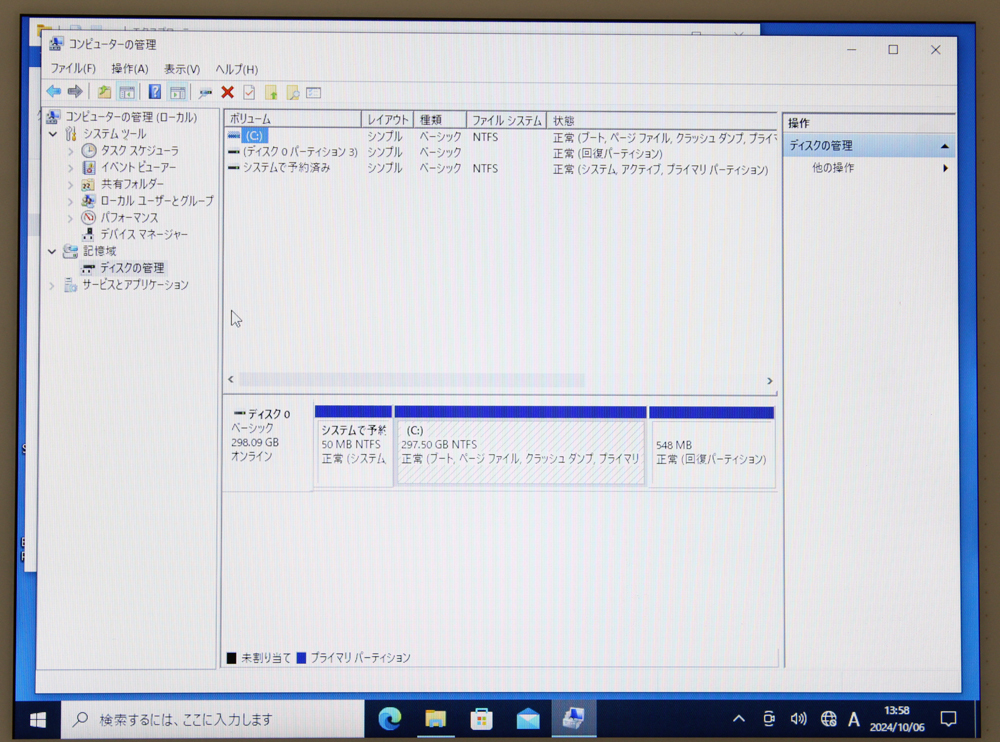Toggle the show/hide action pane toolbar button
Screen dimensions: 1000x742
tap(177, 92)
